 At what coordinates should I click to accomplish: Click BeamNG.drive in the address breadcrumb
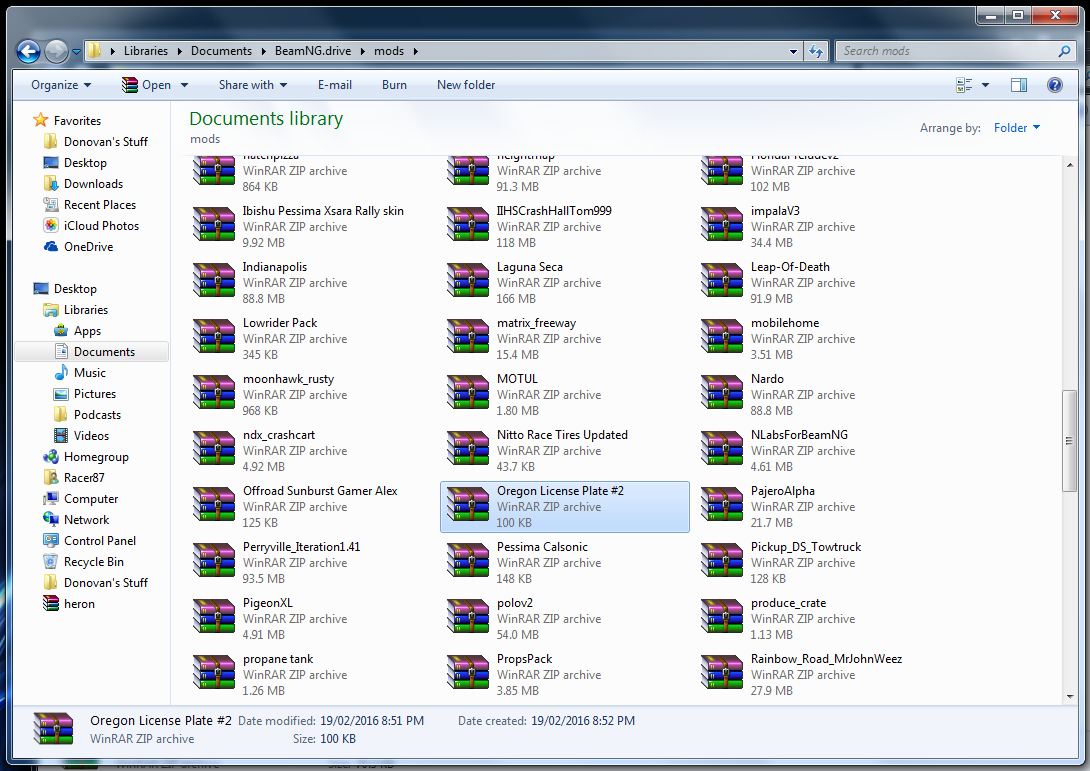coord(313,51)
